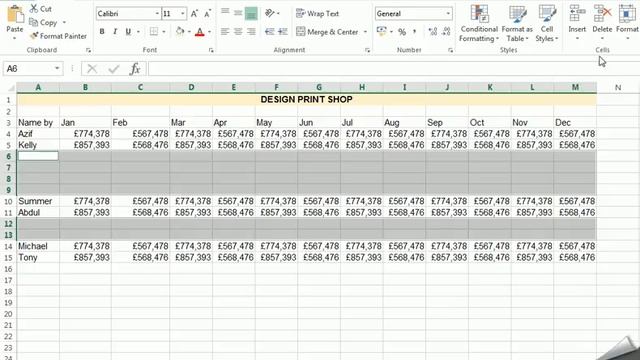Open the Clipboard pane launcher

coord(88,50)
